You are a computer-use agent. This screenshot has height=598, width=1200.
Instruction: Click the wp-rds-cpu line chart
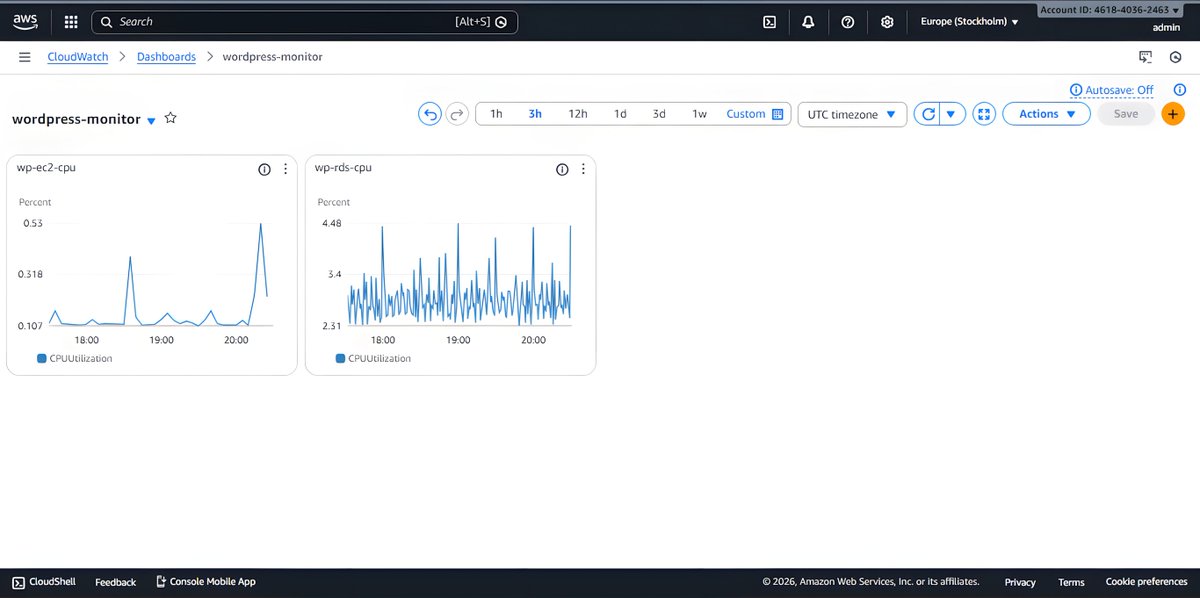point(460,274)
